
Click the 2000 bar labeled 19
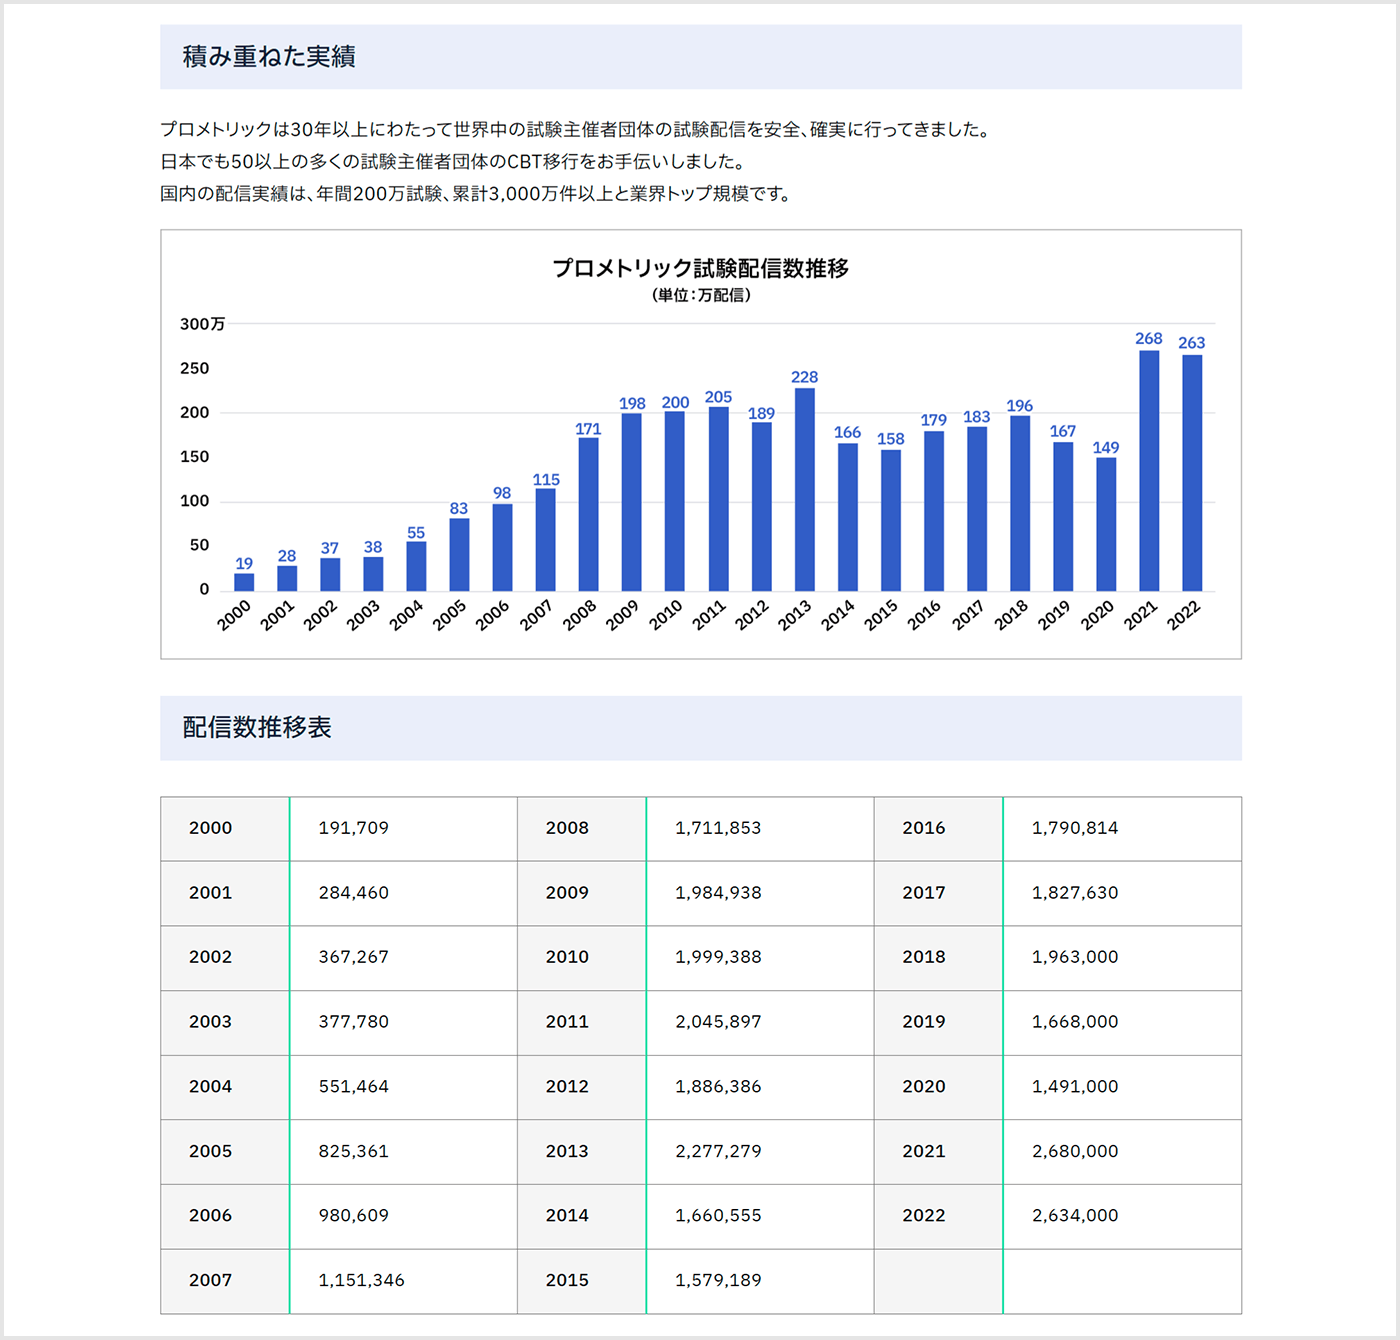244,582
